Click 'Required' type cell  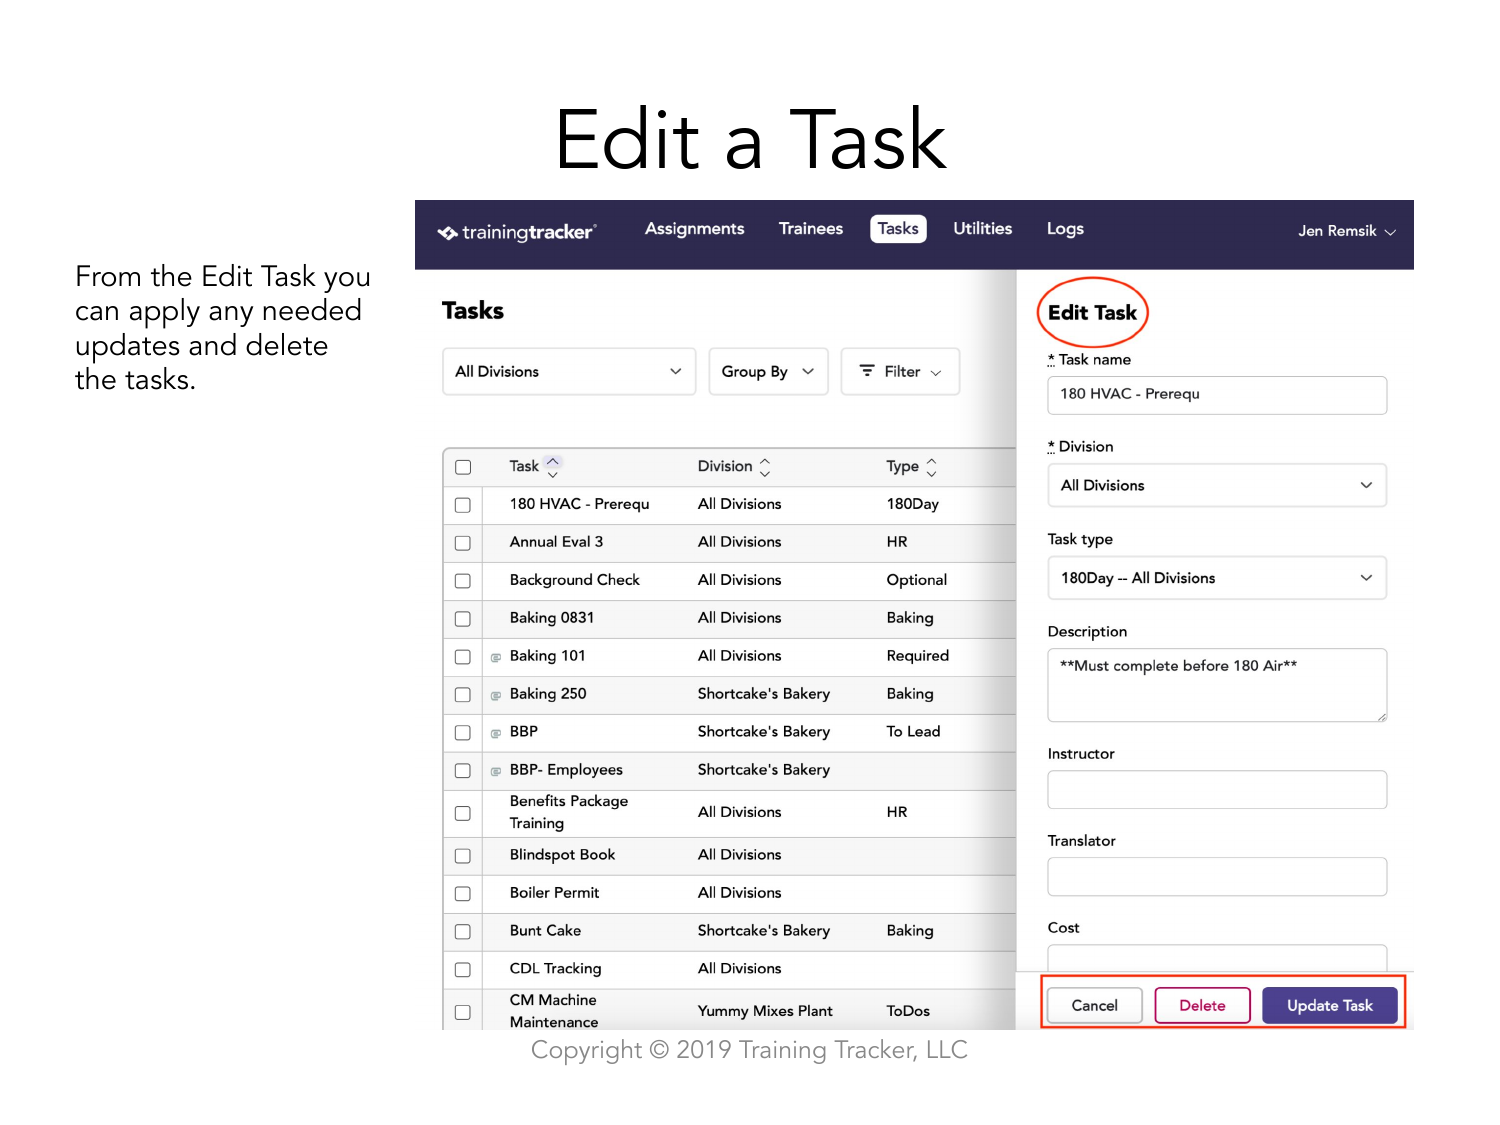917,656
